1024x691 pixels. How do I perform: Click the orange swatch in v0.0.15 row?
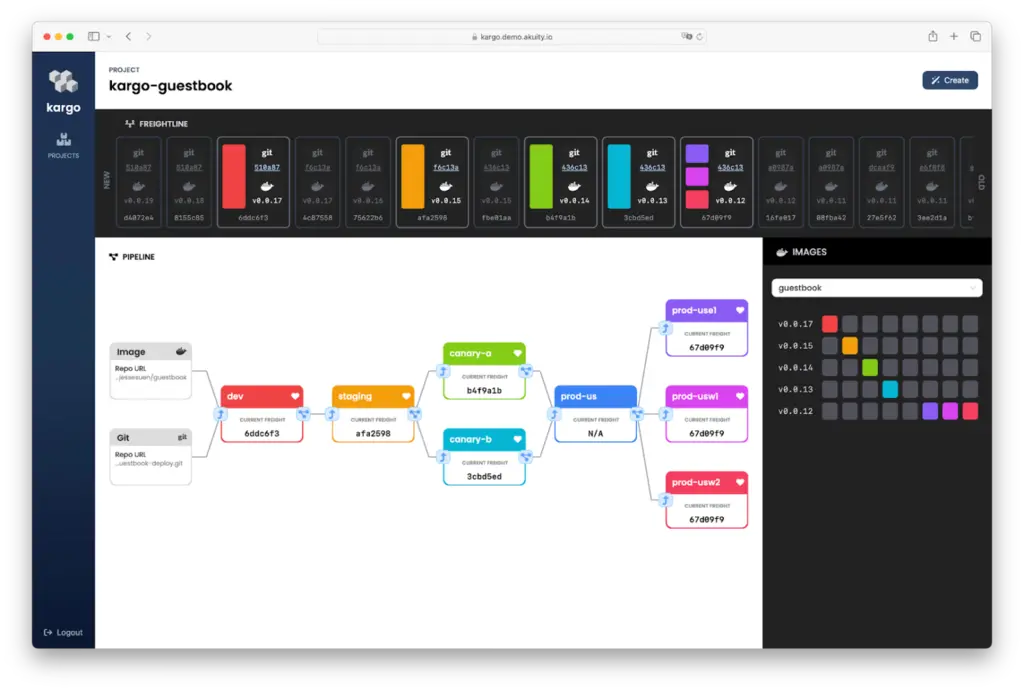(850, 346)
